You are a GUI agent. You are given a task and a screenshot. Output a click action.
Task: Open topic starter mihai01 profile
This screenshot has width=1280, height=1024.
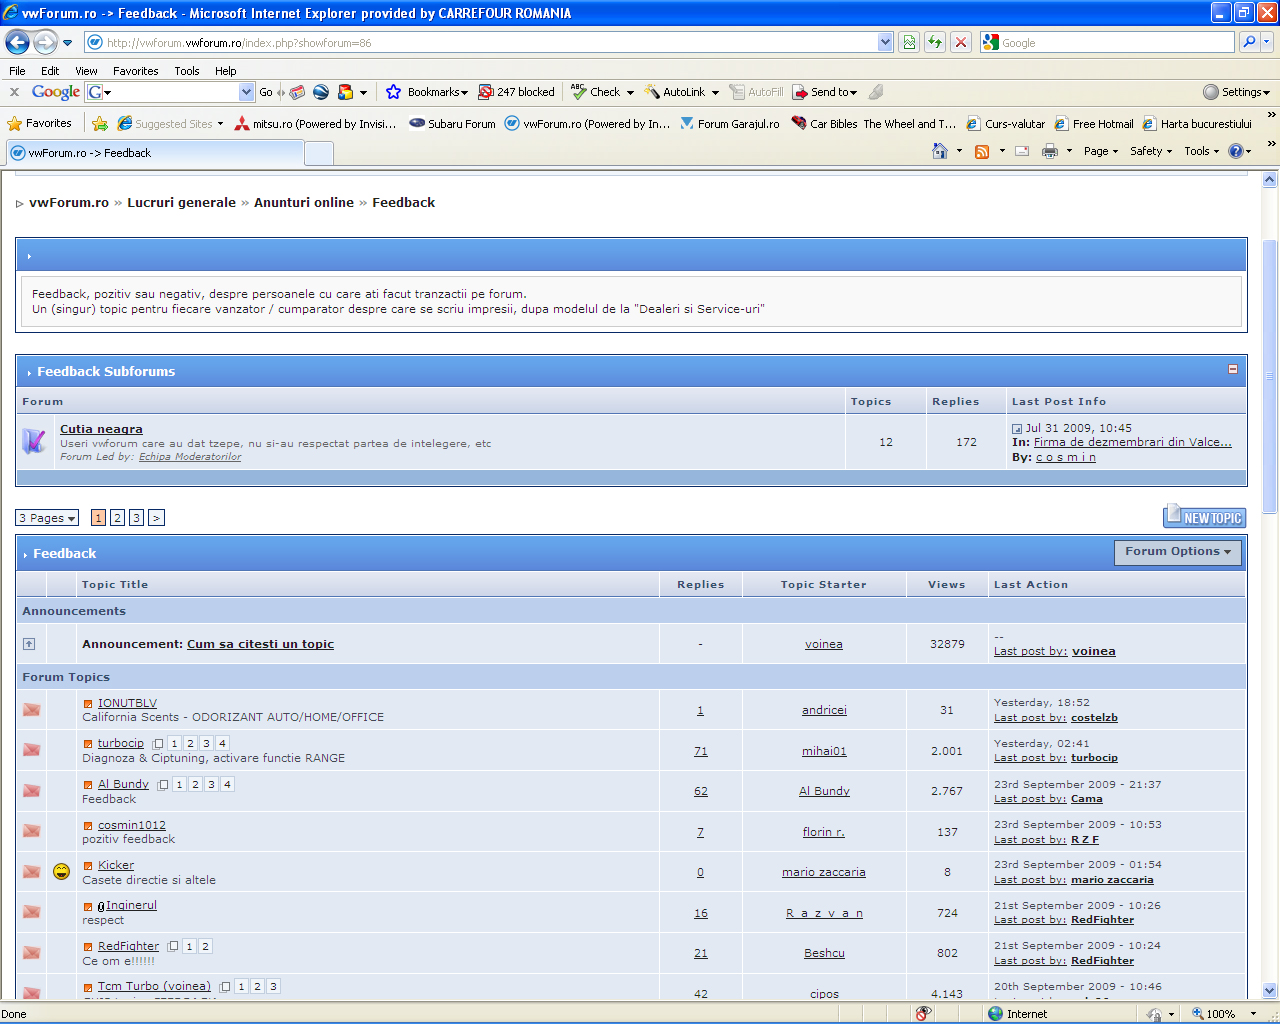click(x=824, y=751)
